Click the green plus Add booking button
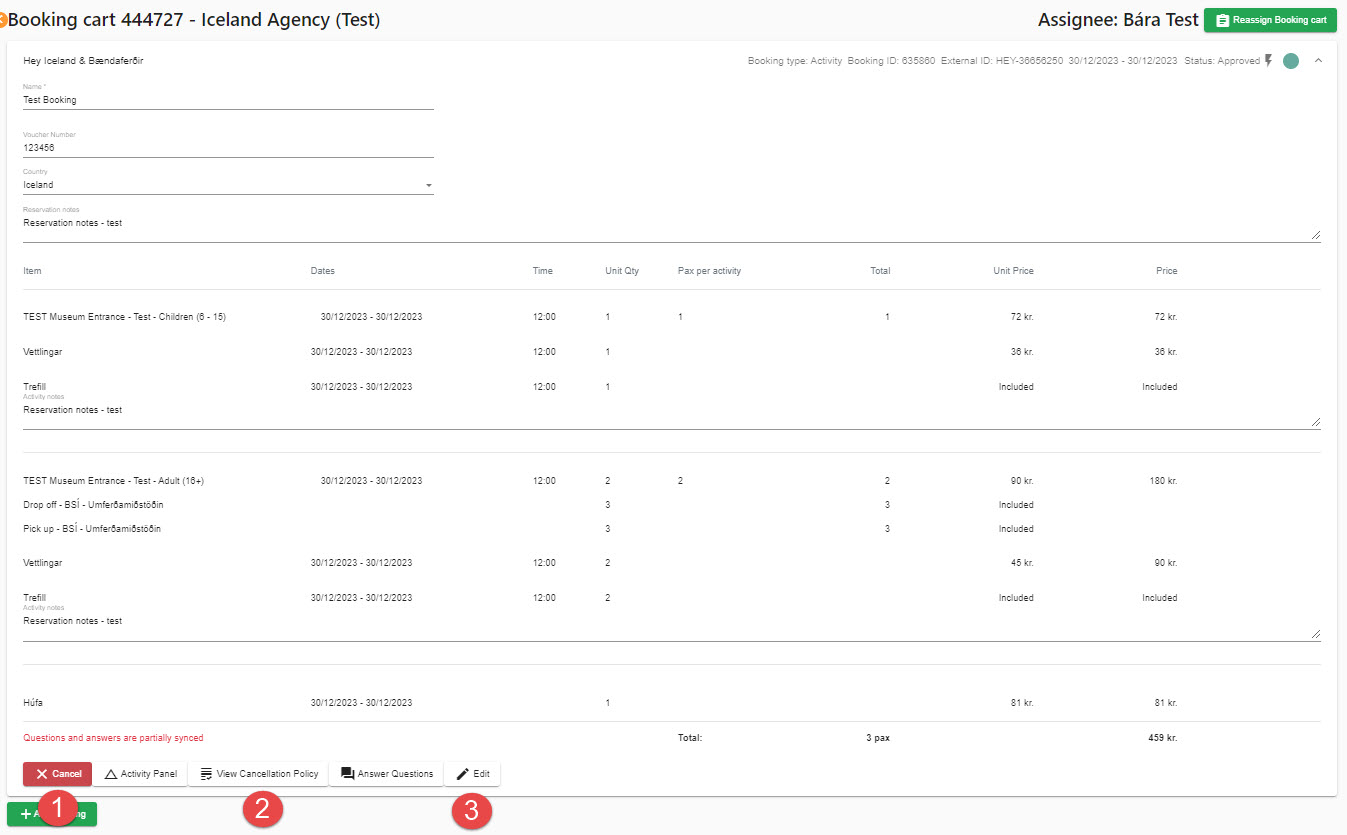Viewport: 1347px width, 835px height. [x=52, y=814]
